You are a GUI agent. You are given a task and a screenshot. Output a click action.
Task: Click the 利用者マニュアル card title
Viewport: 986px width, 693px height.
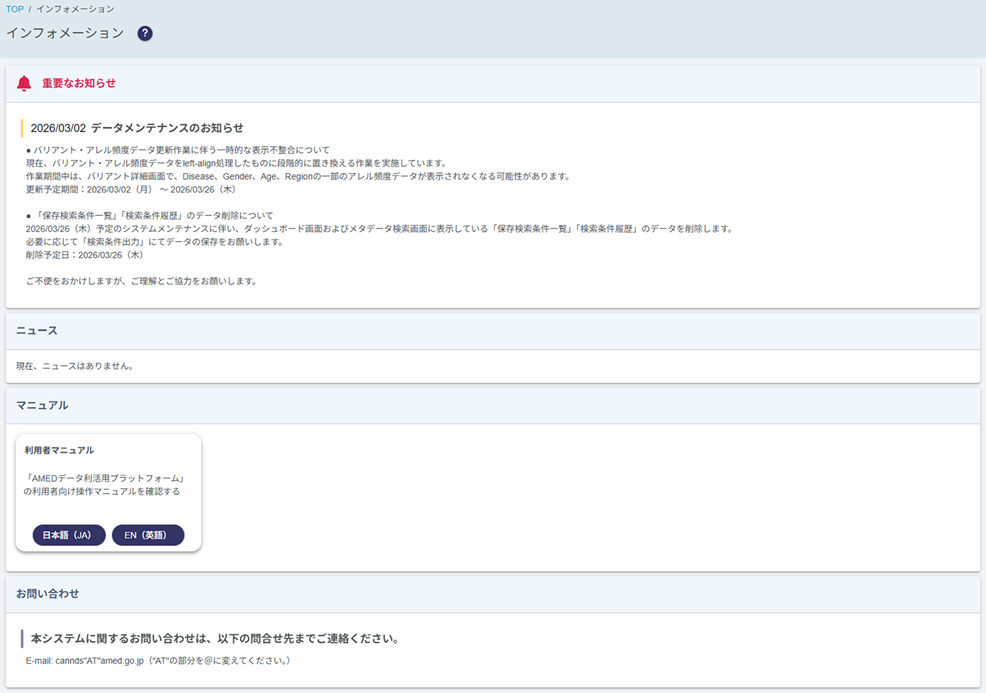[59, 450]
